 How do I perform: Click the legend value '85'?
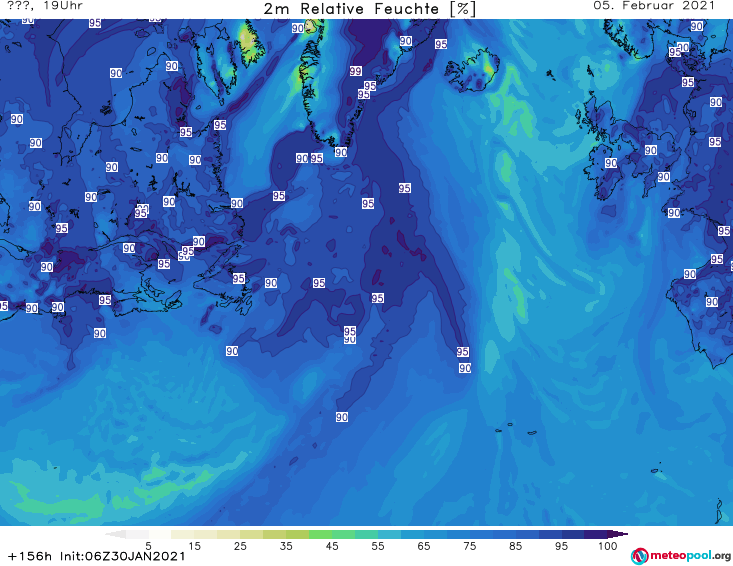pyautogui.click(x=516, y=546)
